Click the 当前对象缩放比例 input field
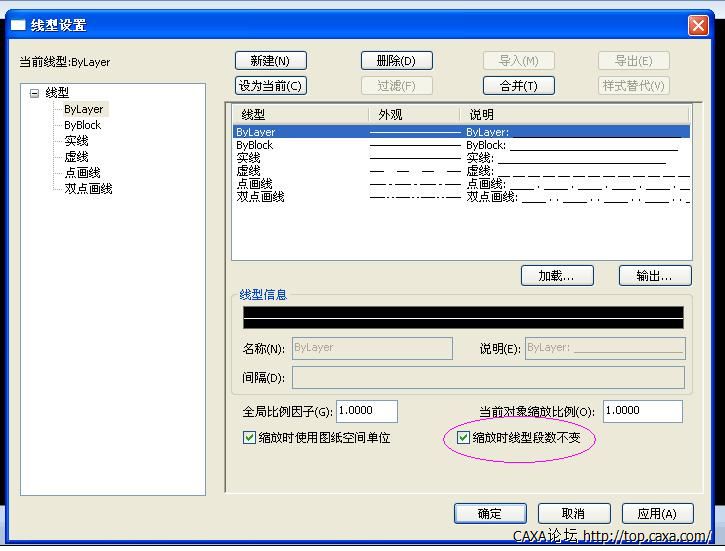The height and width of the screenshot is (551, 725). point(642,411)
